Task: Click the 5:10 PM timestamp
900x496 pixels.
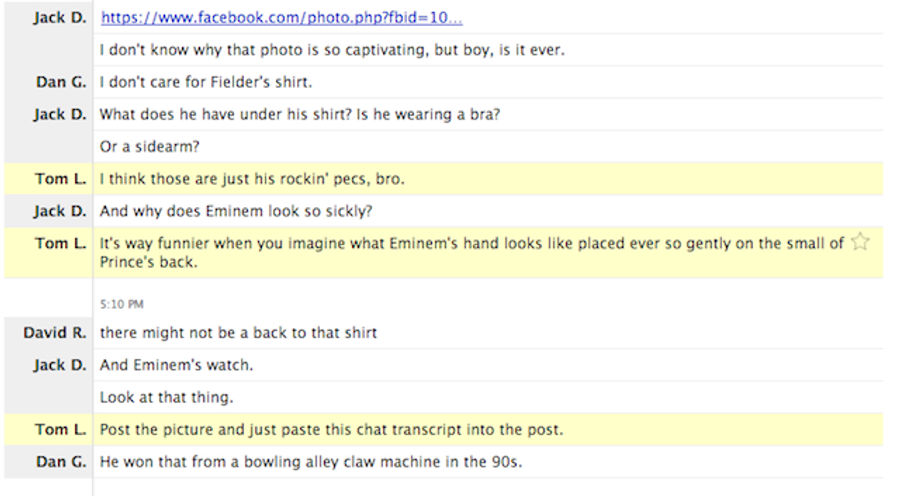Action: tap(122, 304)
